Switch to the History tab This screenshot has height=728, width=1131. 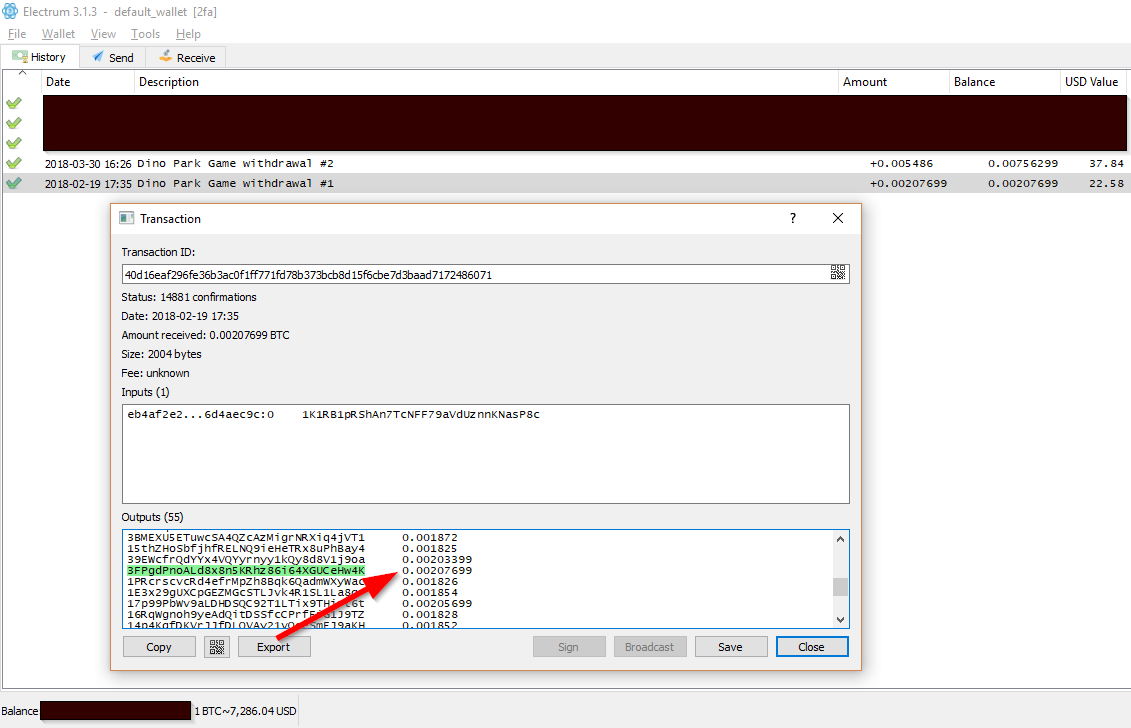(x=40, y=57)
